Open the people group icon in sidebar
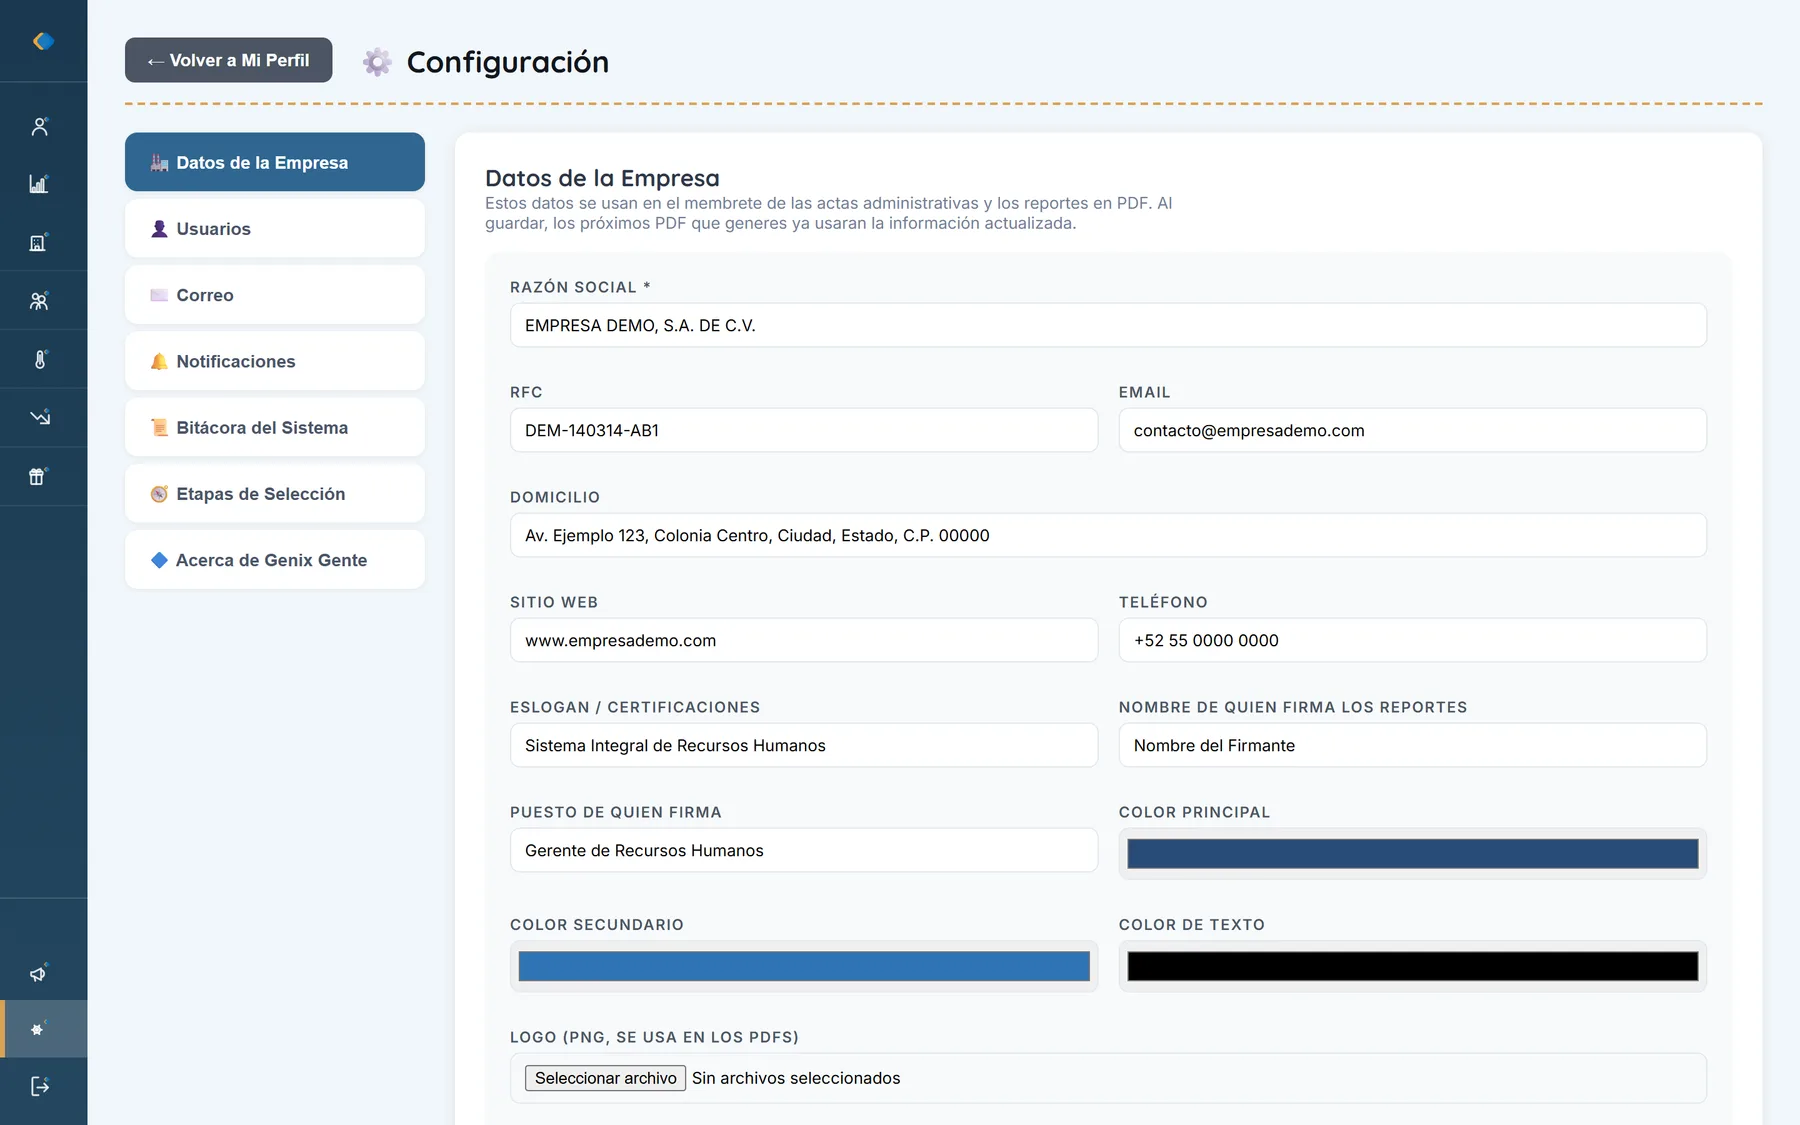The width and height of the screenshot is (1800, 1125). (x=39, y=300)
